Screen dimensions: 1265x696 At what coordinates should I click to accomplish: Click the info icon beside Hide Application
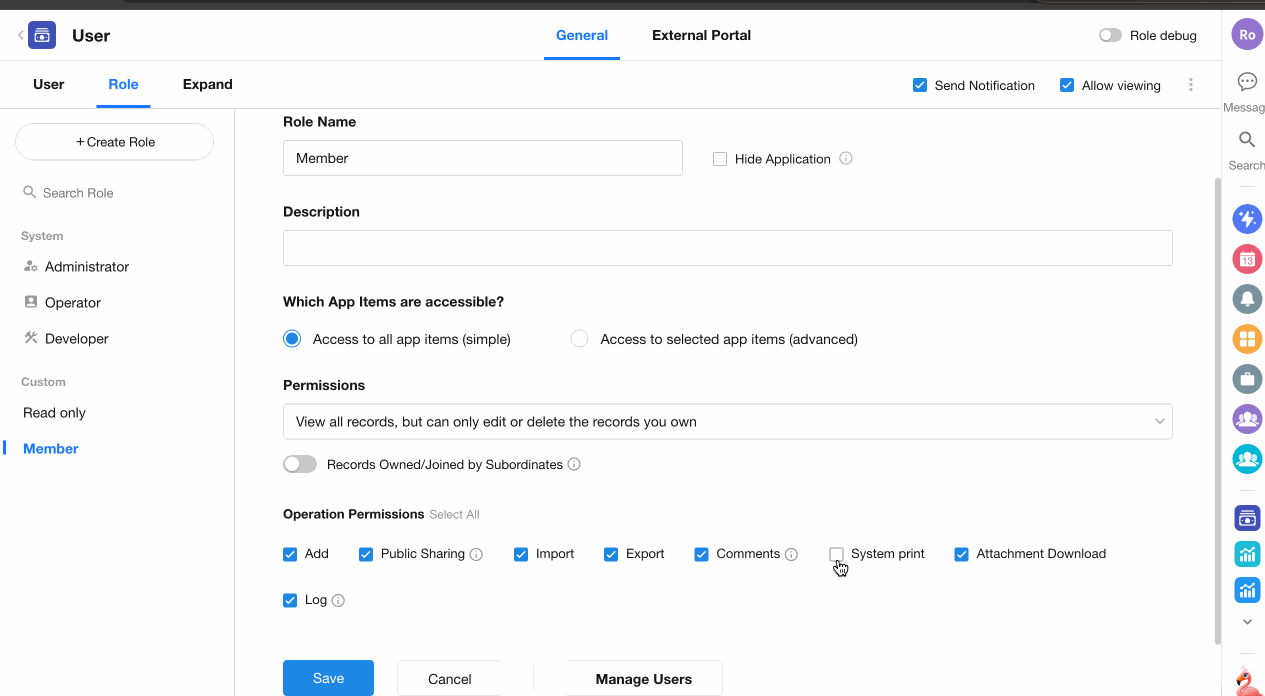846,158
